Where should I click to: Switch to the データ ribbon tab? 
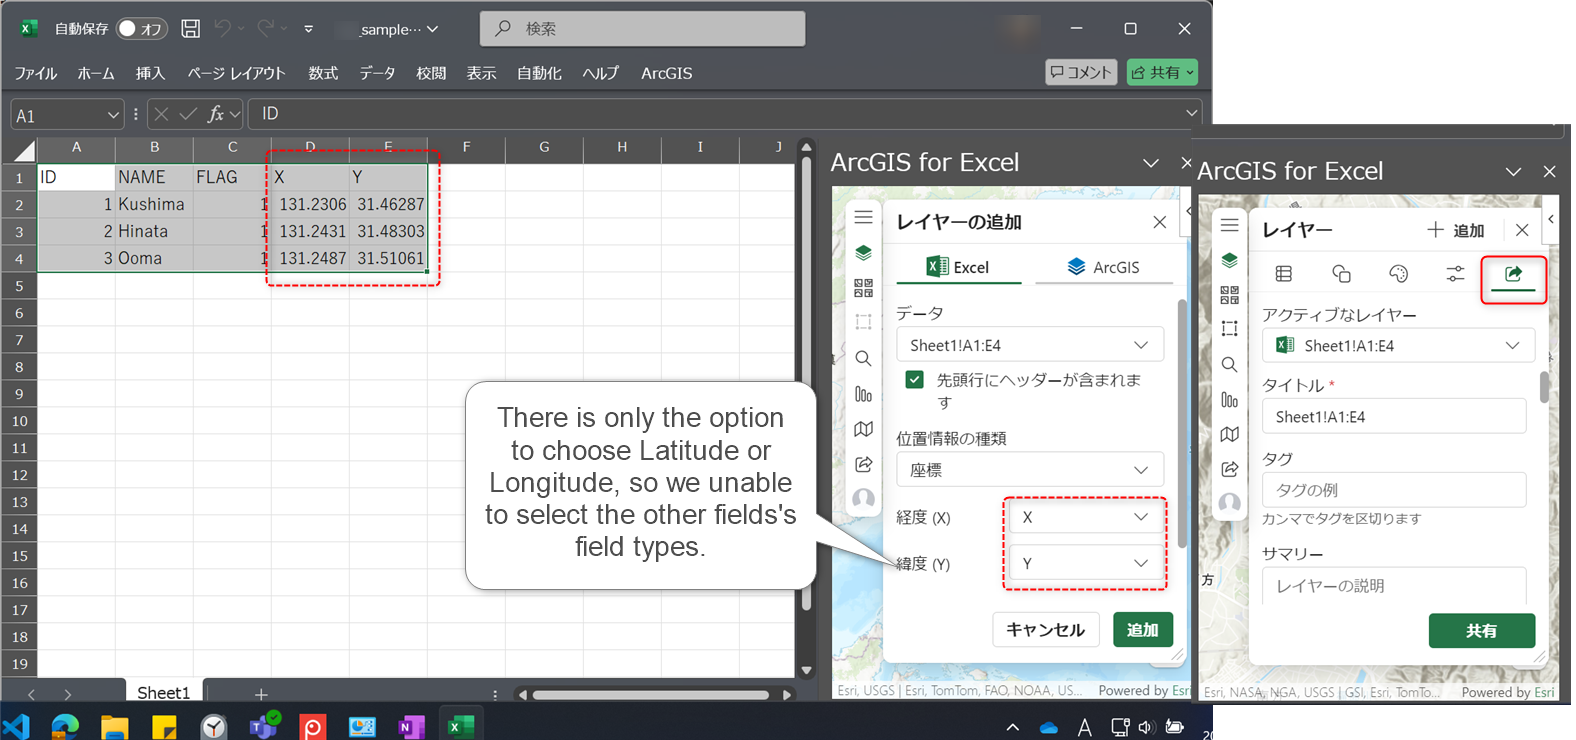point(377,73)
